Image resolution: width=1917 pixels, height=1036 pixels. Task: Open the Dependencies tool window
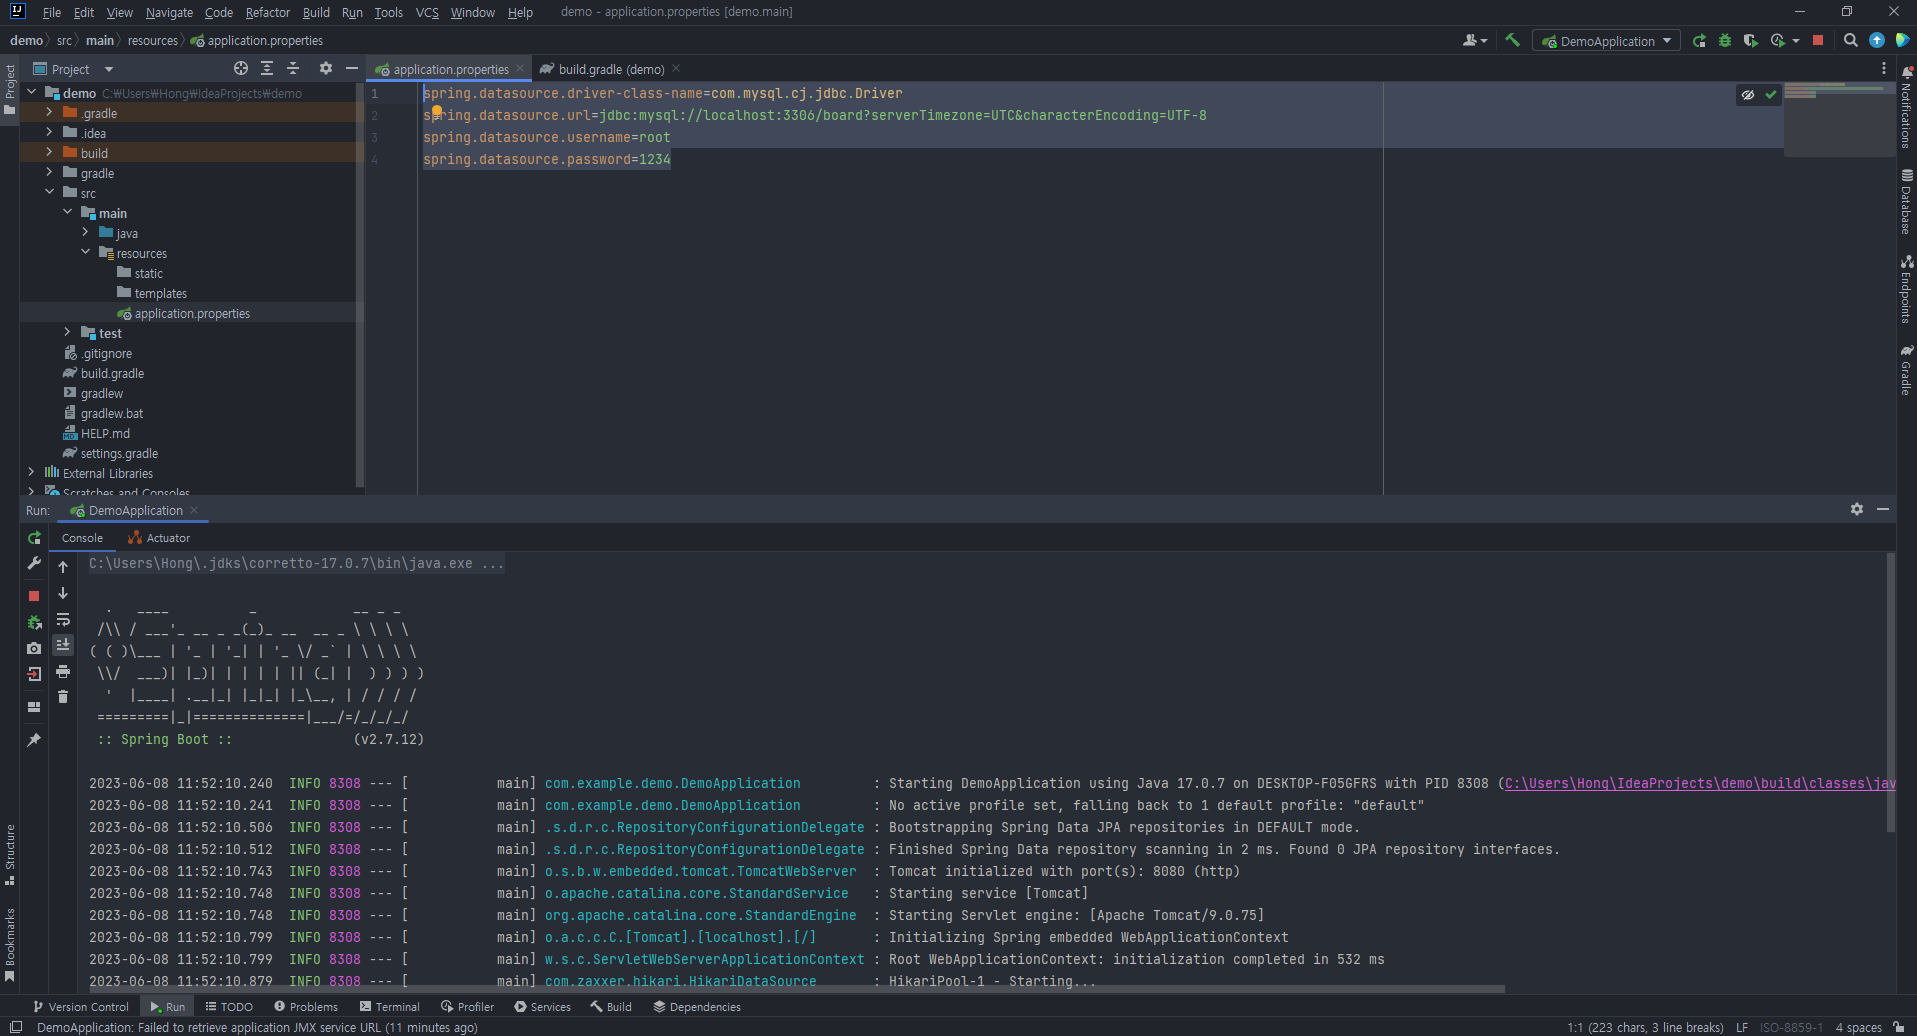click(697, 1007)
